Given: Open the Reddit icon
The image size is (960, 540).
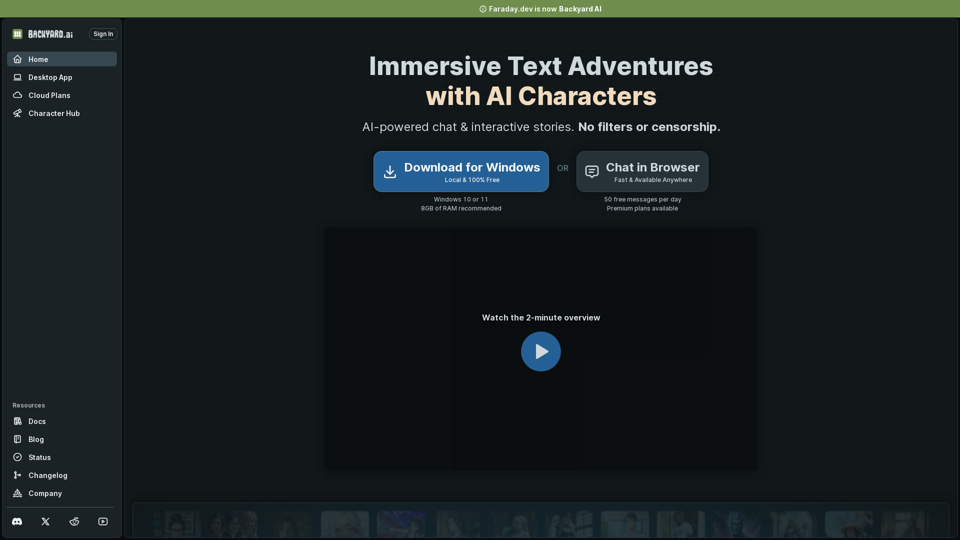Looking at the screenshot, I should (74, 522).
